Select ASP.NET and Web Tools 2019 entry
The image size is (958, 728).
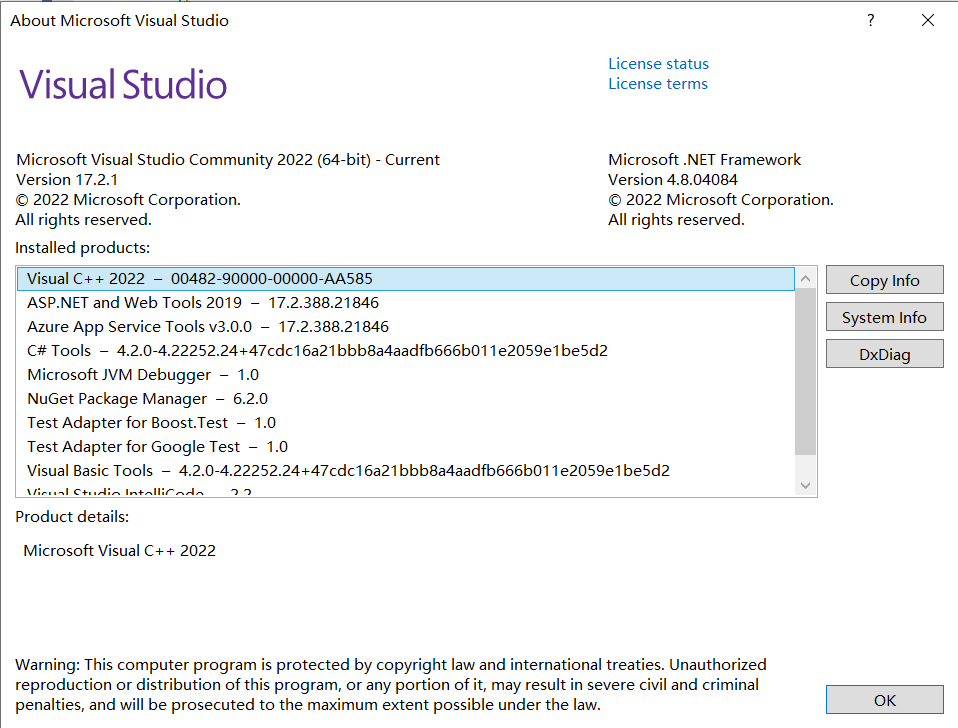pyautogui.click(x=200, y=302)
